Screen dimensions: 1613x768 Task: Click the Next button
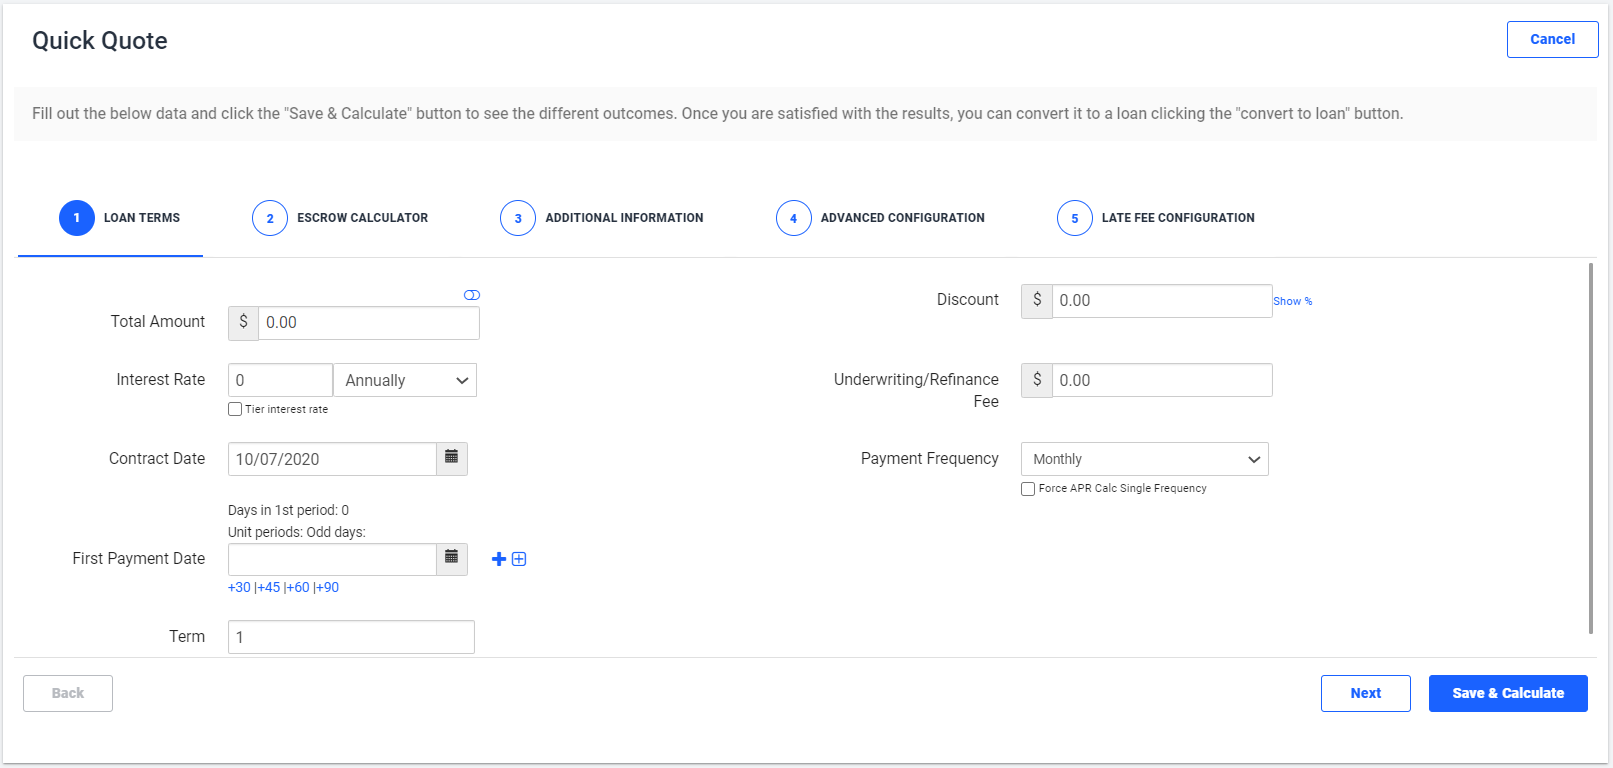1366,693
